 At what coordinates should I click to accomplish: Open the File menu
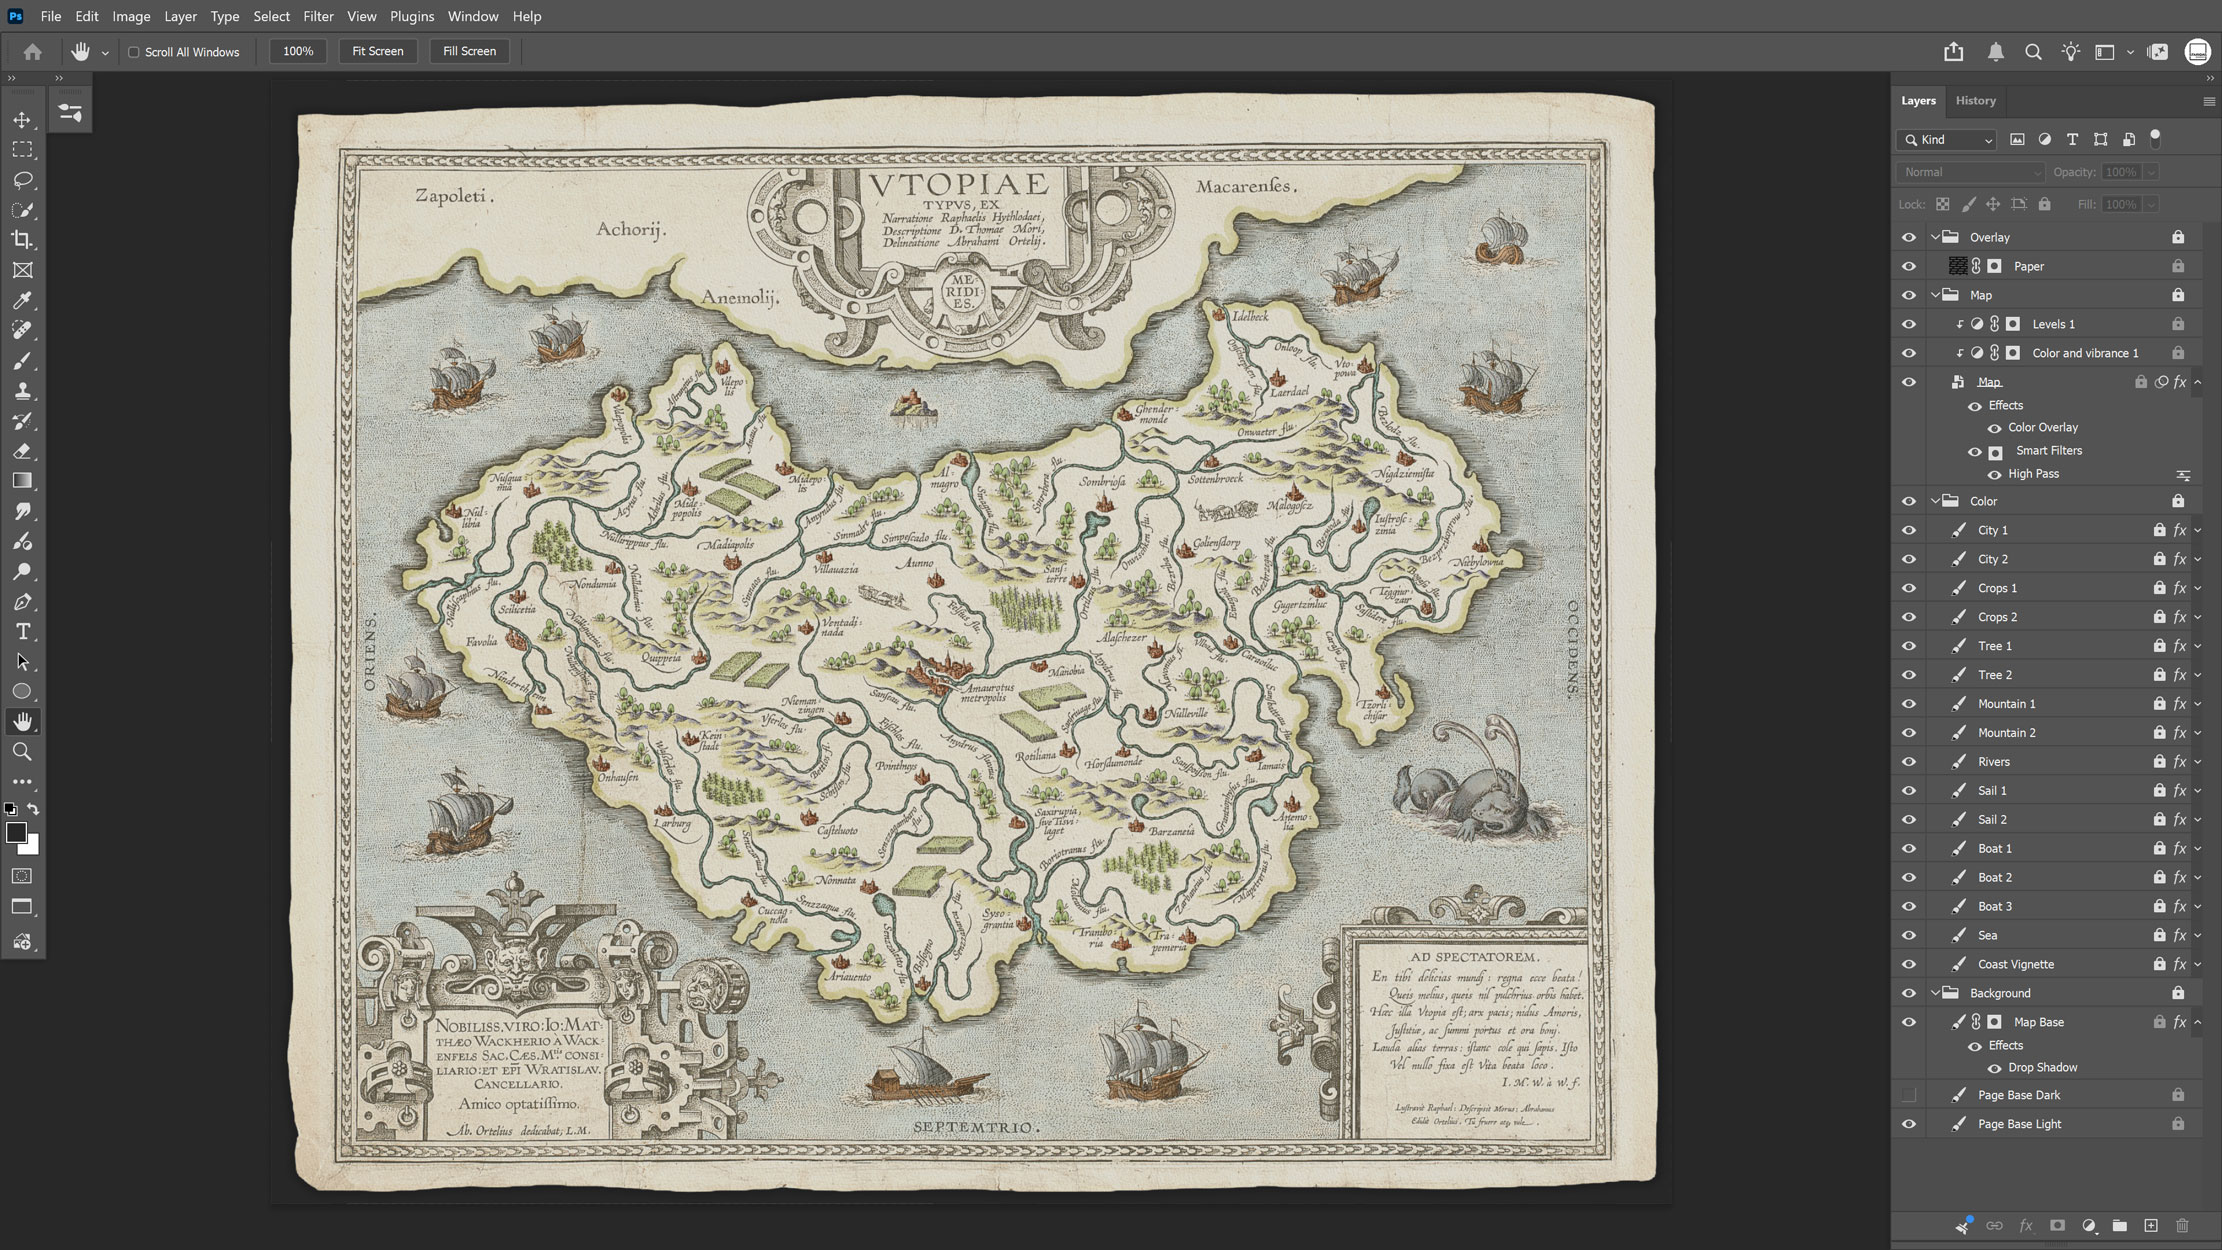pos(51,16)
